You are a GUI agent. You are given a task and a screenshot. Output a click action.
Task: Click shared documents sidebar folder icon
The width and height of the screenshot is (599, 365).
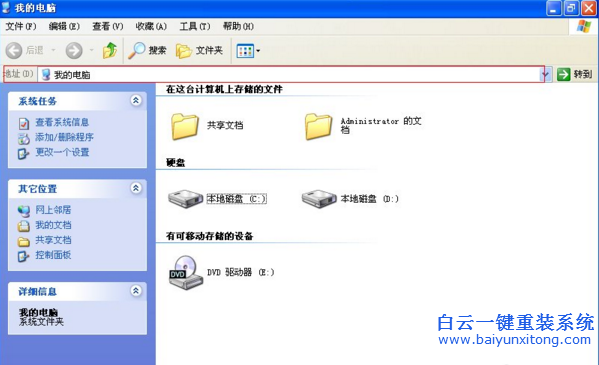pyautogui.click(x=24, y=242)
